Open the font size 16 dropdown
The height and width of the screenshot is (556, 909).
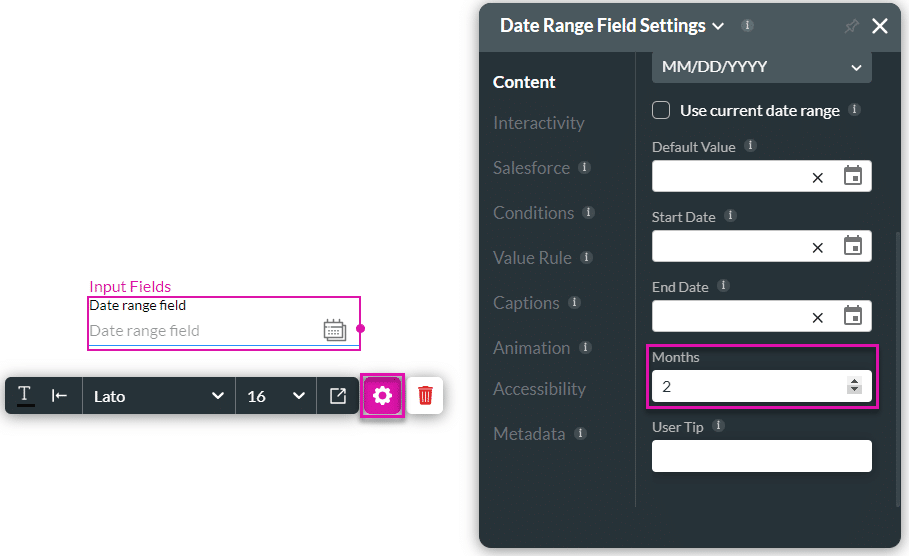point(275,396)
